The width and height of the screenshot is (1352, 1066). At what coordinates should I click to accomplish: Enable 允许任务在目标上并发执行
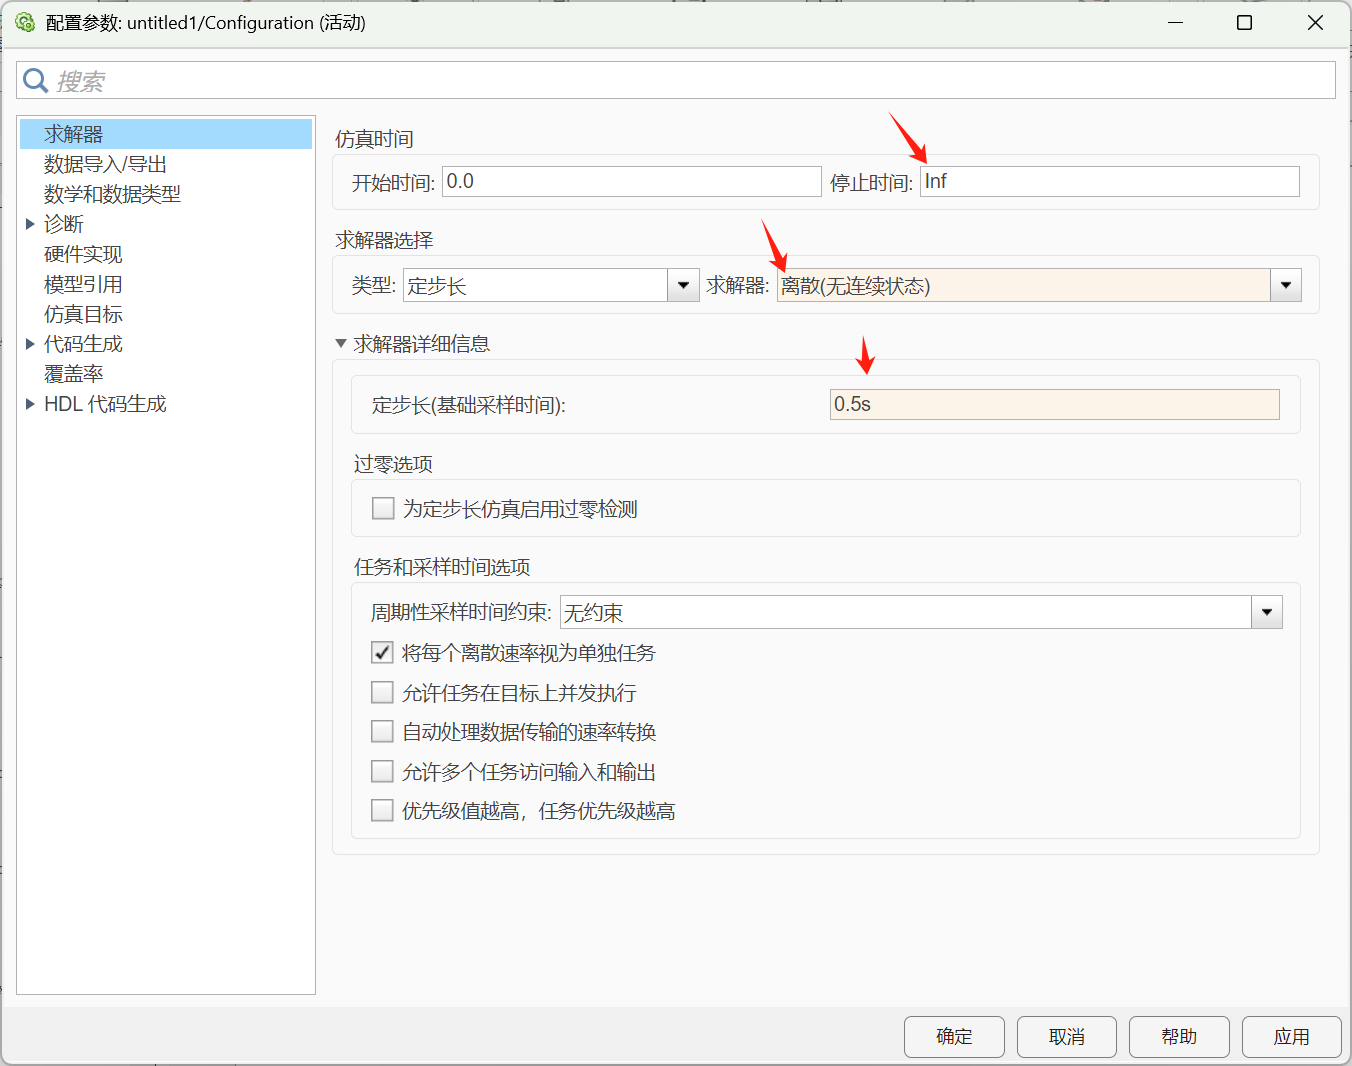click(382, 692)
